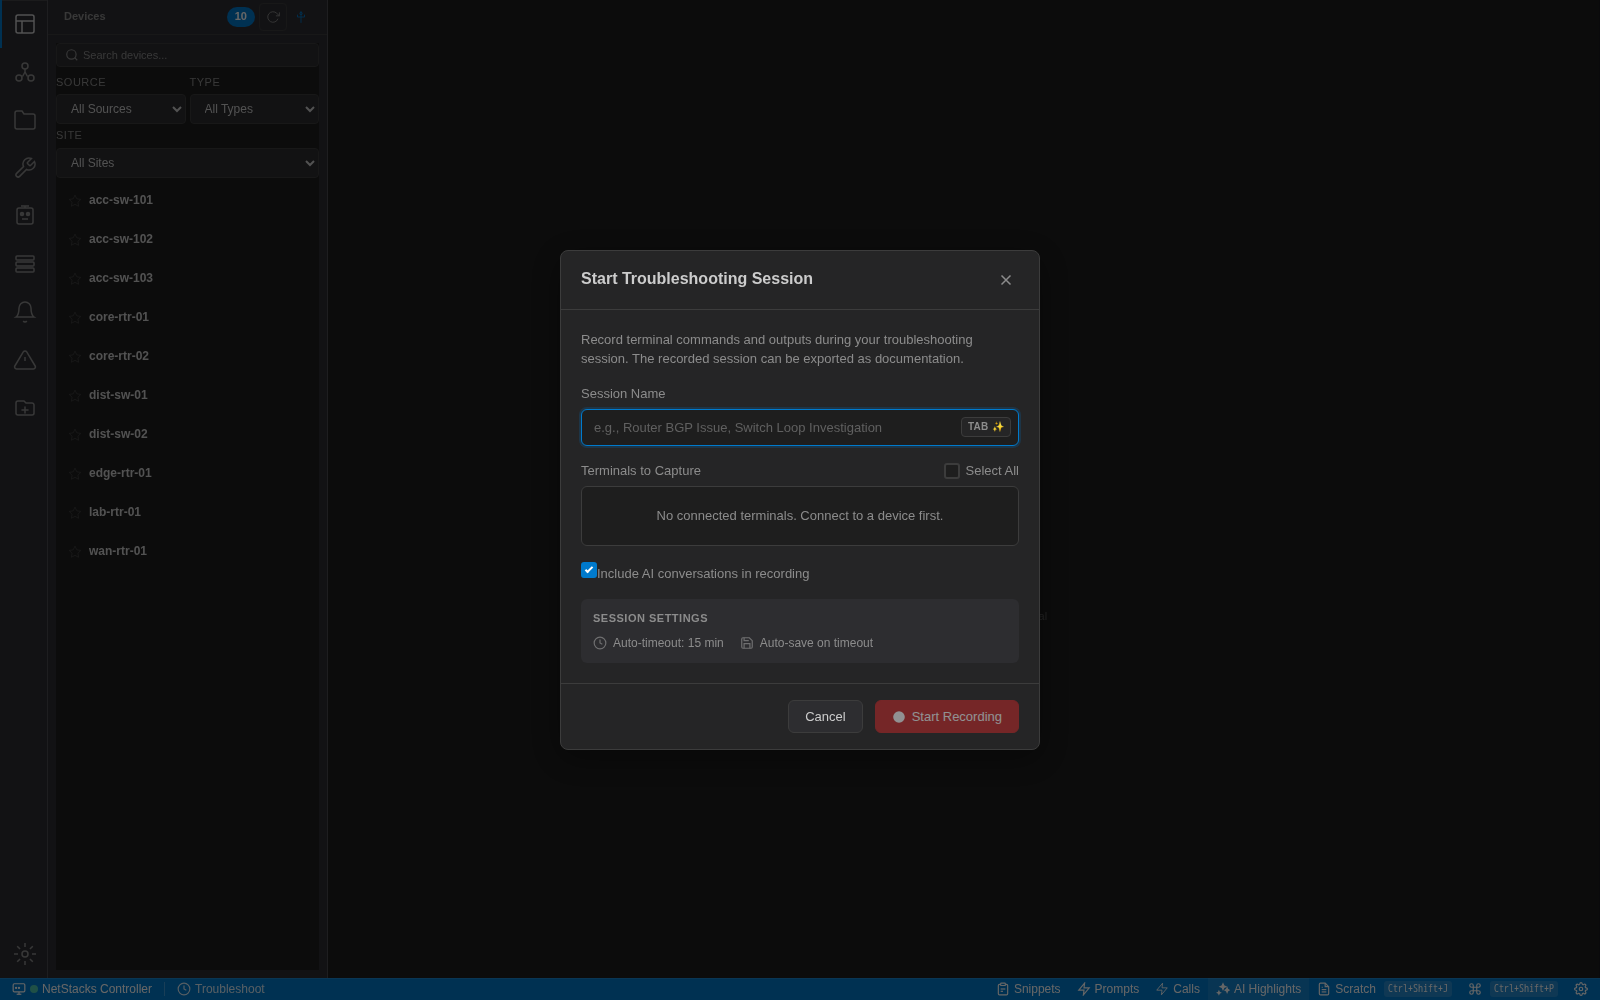Open the alerts warning triangle icon
The height and width of the screenshot is (1000, 1600).
point(25,360)
